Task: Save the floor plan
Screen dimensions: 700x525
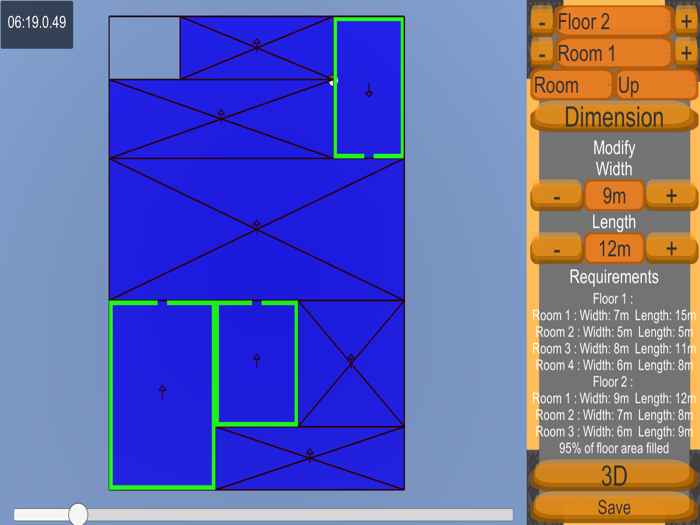Action: [x=613, y=507]
